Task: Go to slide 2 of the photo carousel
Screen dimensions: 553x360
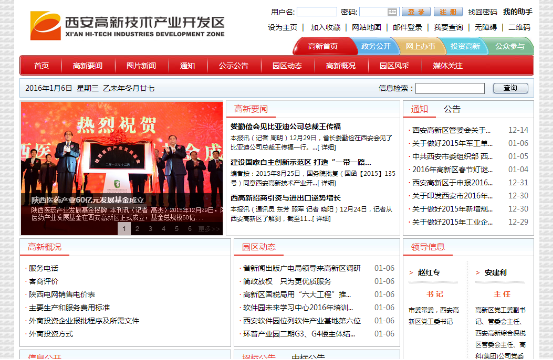Action: [x=137, y=228]
